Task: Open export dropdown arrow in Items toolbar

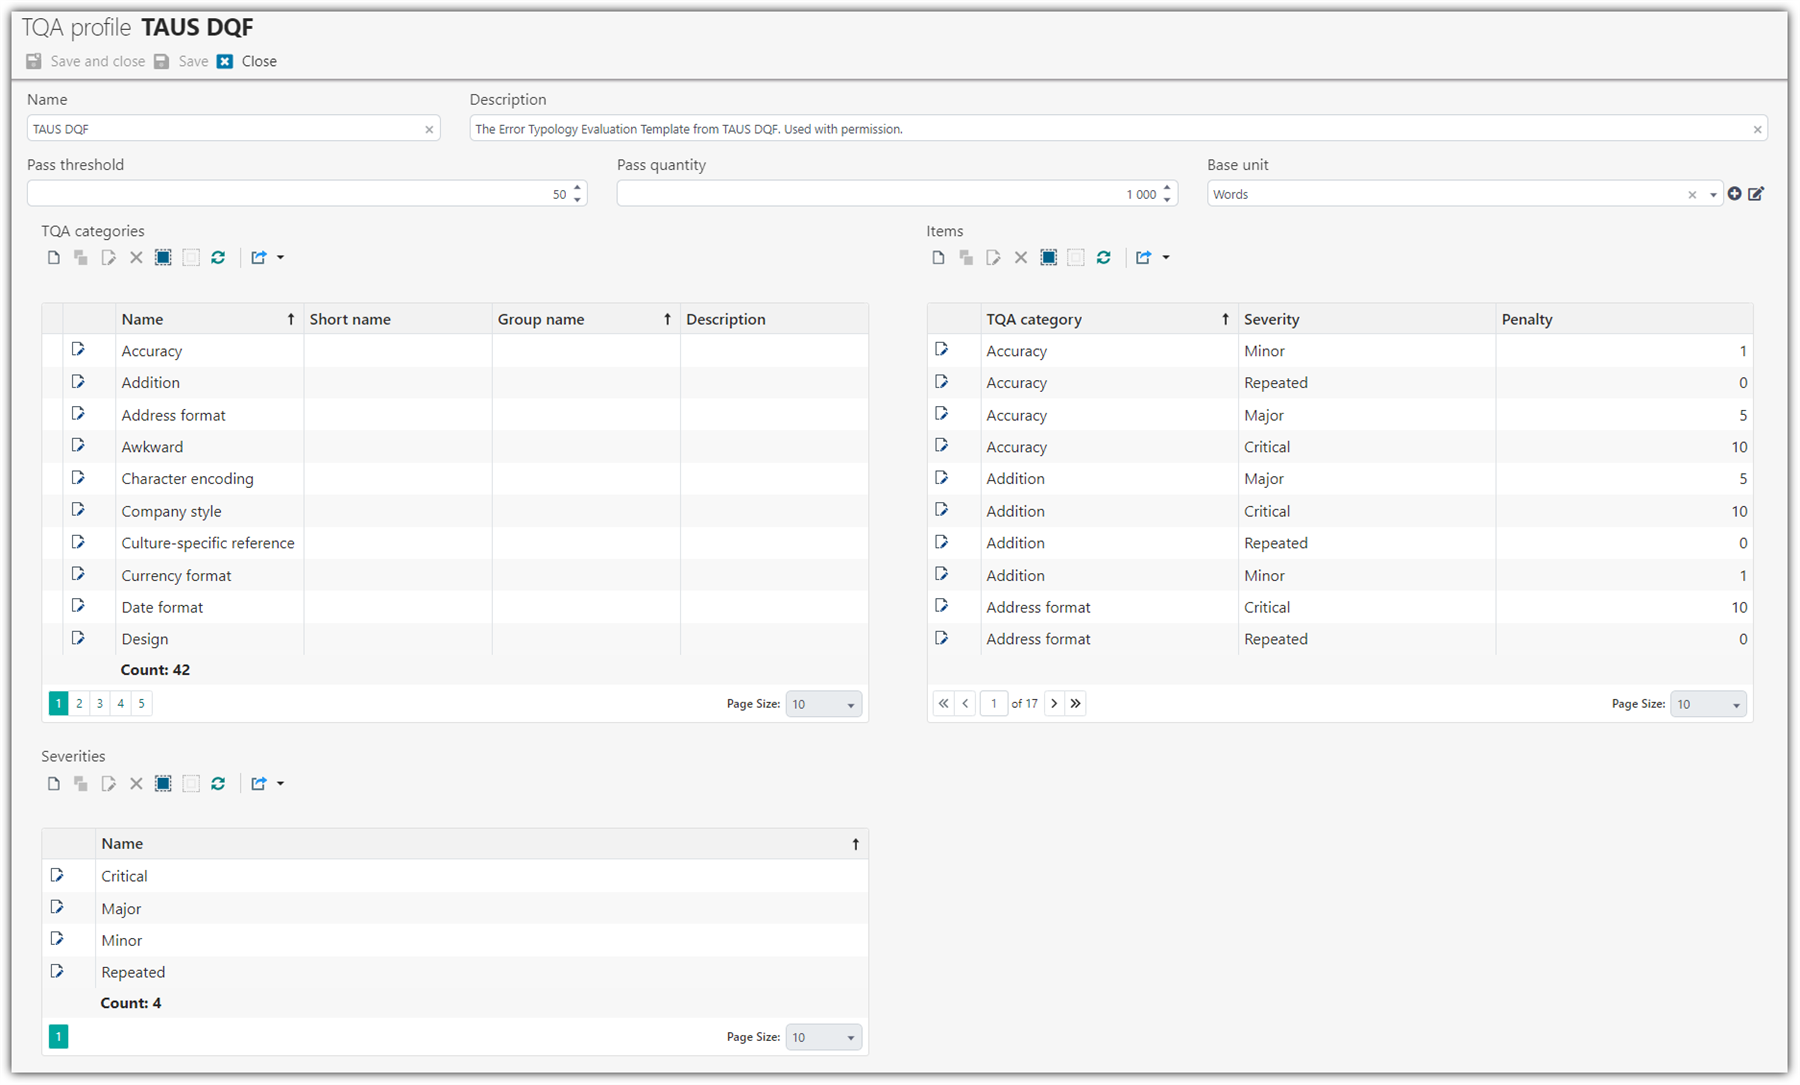Action: click(x=1166, y=258)
